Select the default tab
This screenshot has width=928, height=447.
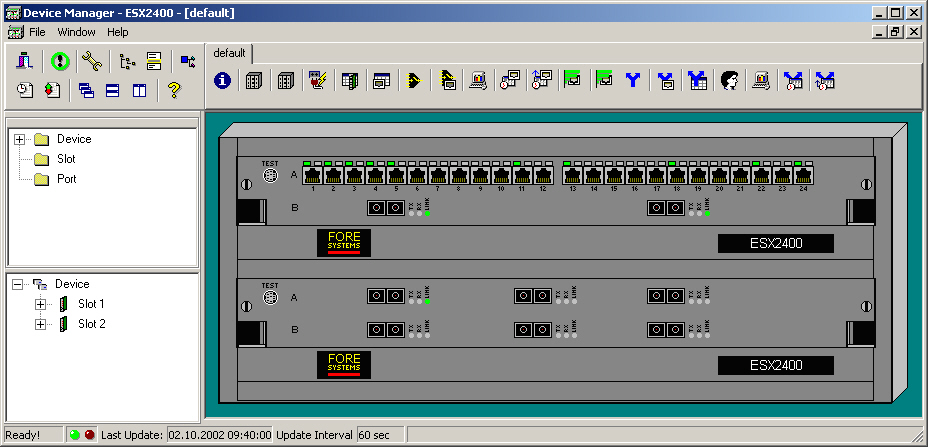pyautogui.click(x=229, y=52)
